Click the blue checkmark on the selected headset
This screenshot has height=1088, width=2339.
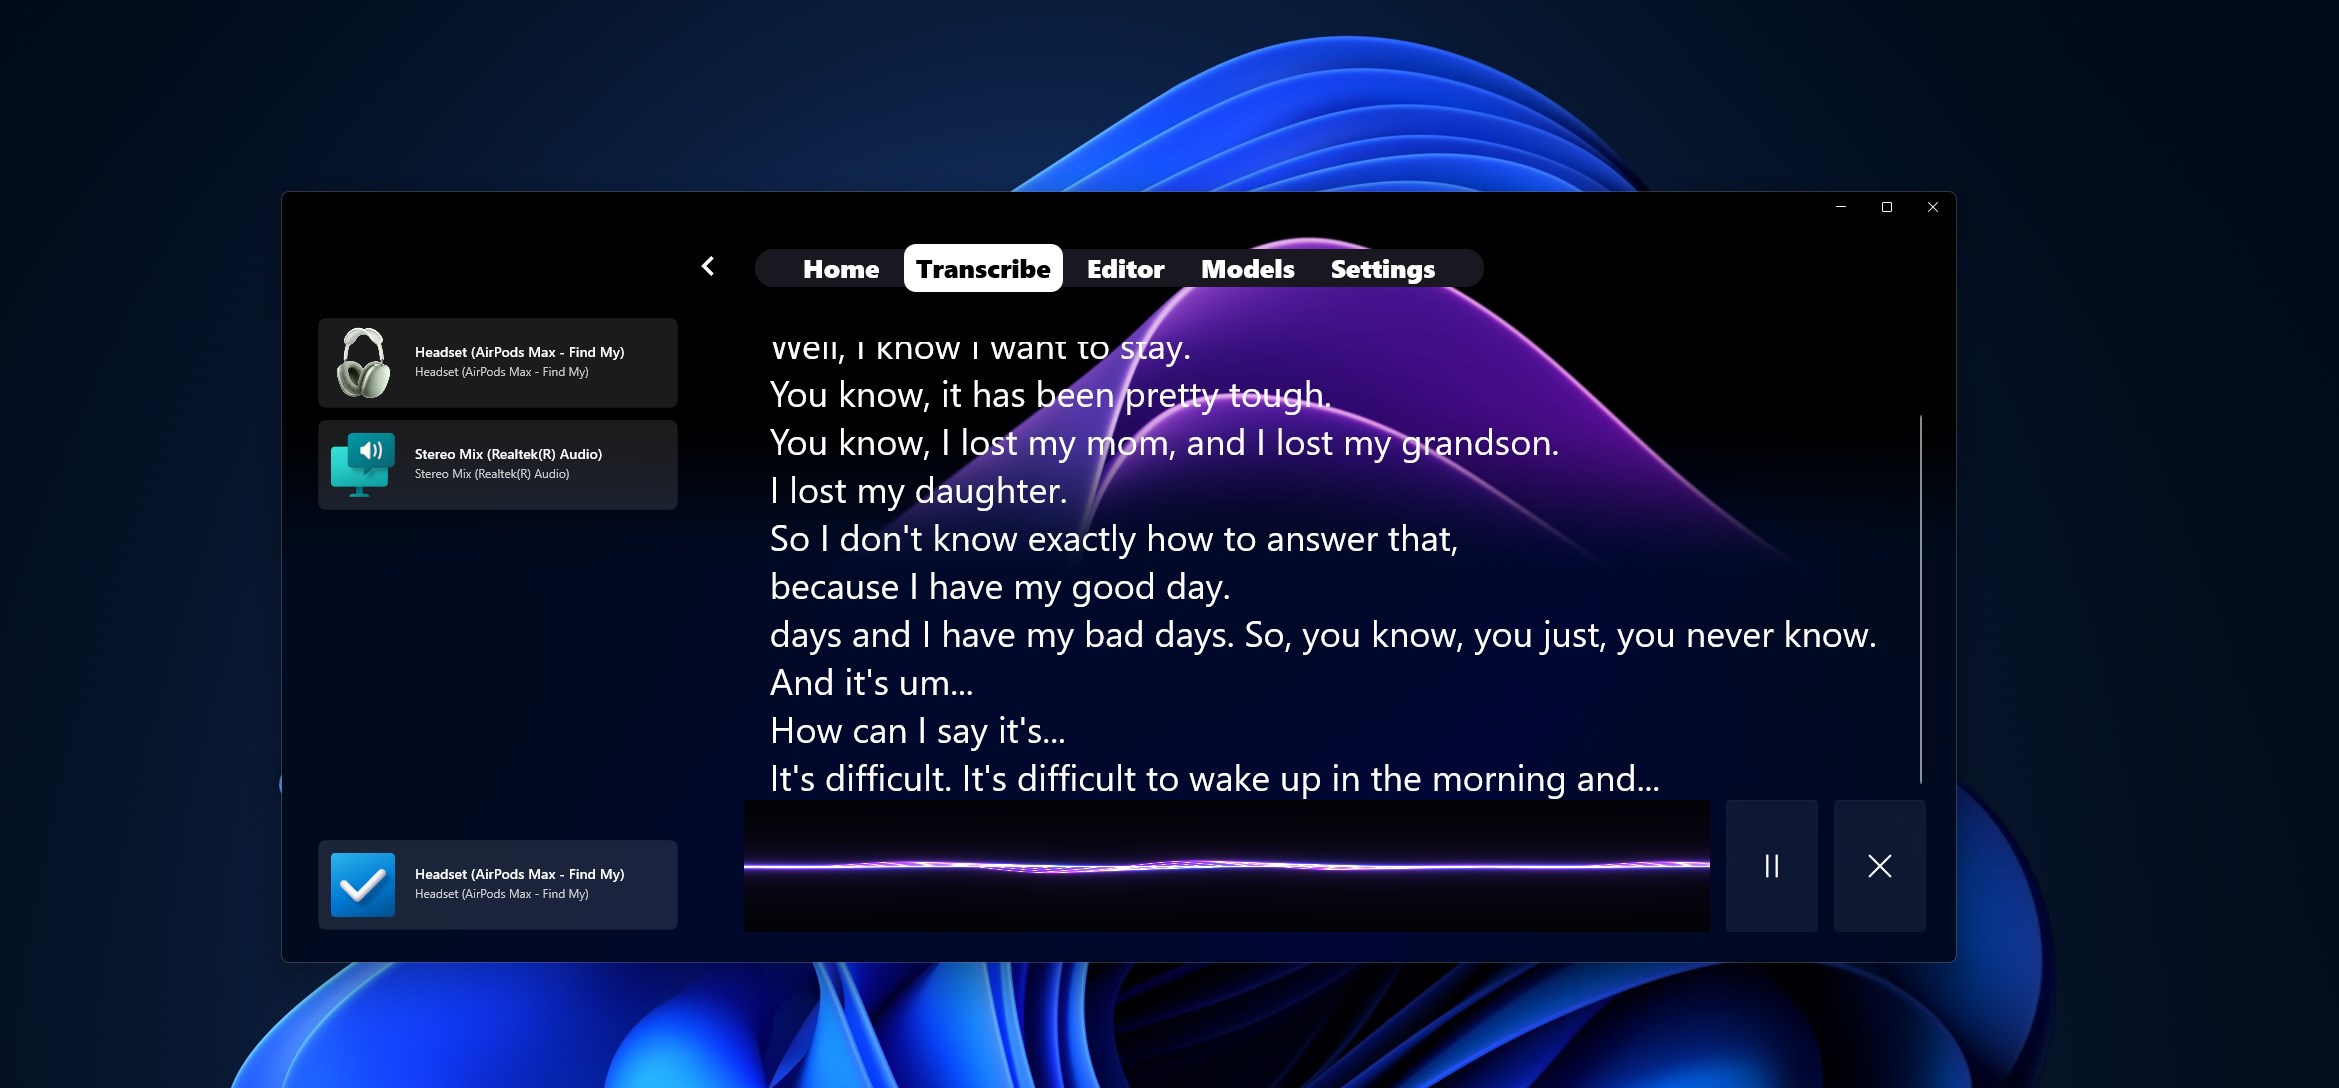point(362,884)
